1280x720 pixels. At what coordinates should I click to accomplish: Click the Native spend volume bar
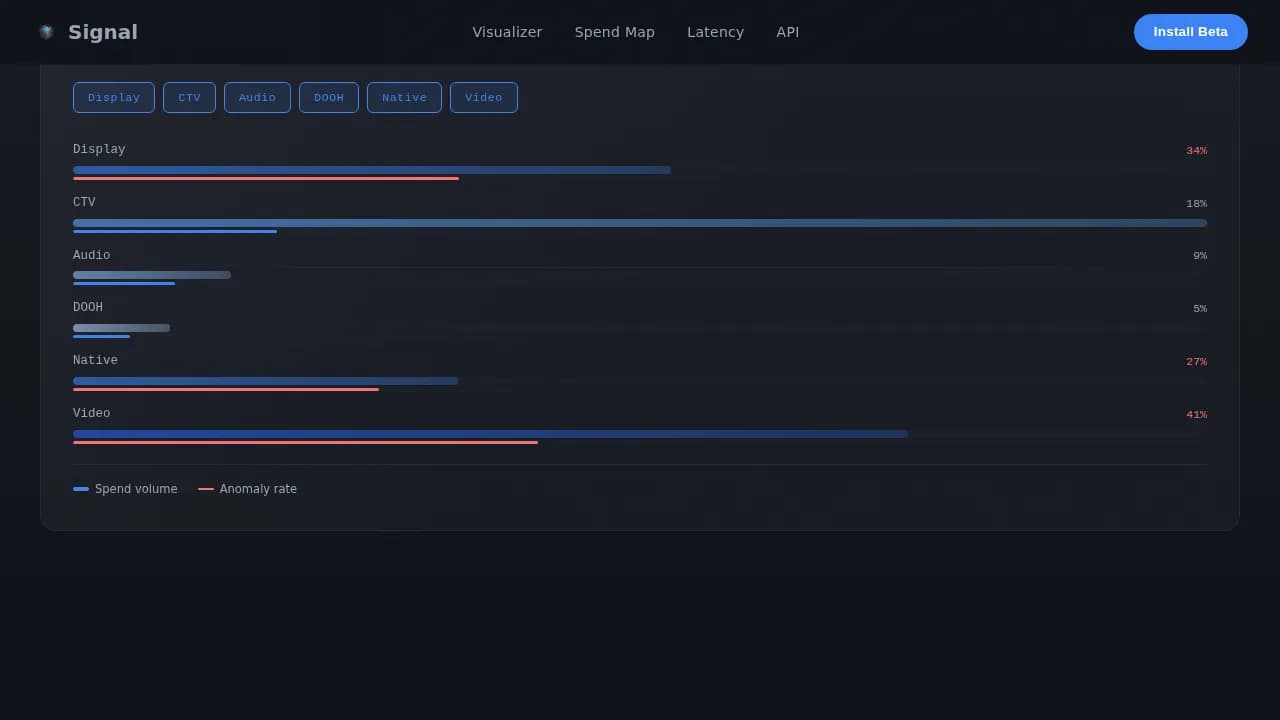coord(265,381)
